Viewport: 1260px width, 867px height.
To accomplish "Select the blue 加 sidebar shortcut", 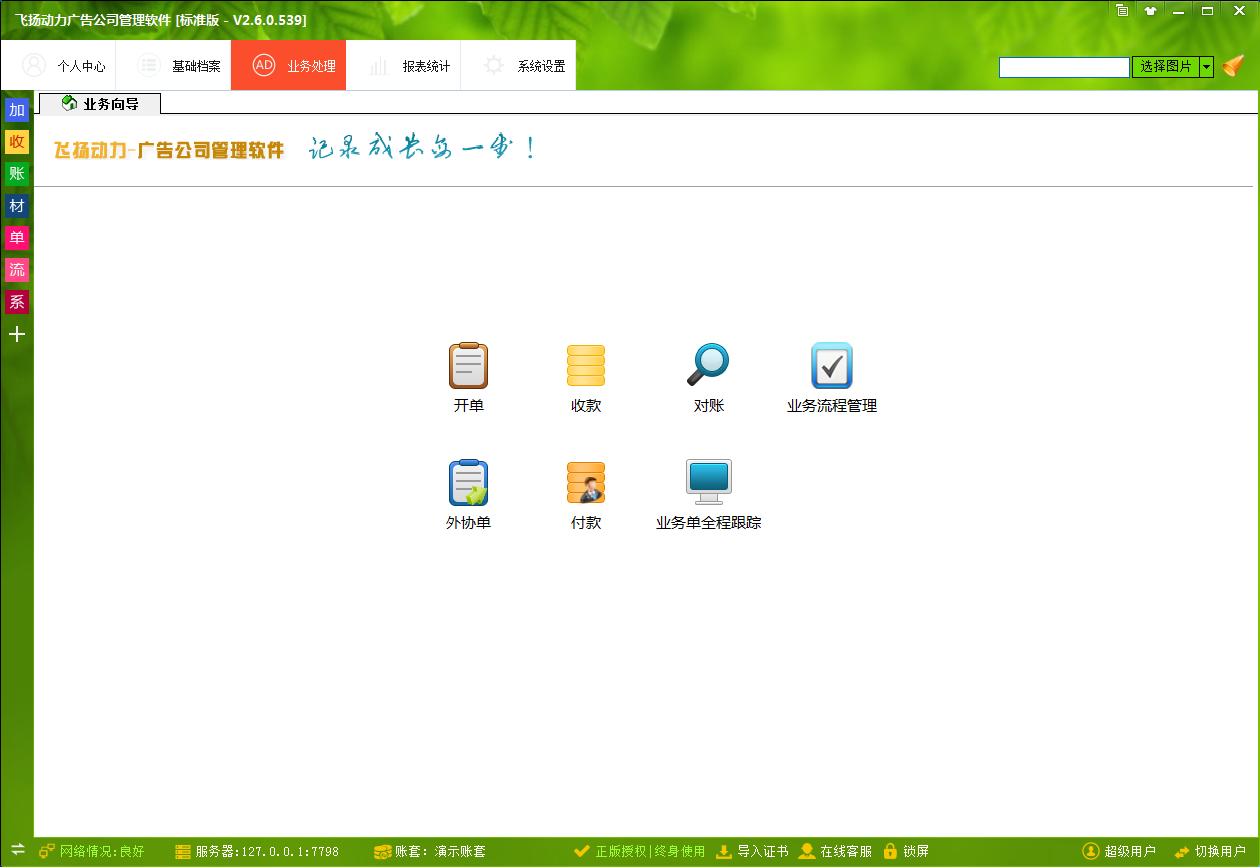I will point(17,110).
